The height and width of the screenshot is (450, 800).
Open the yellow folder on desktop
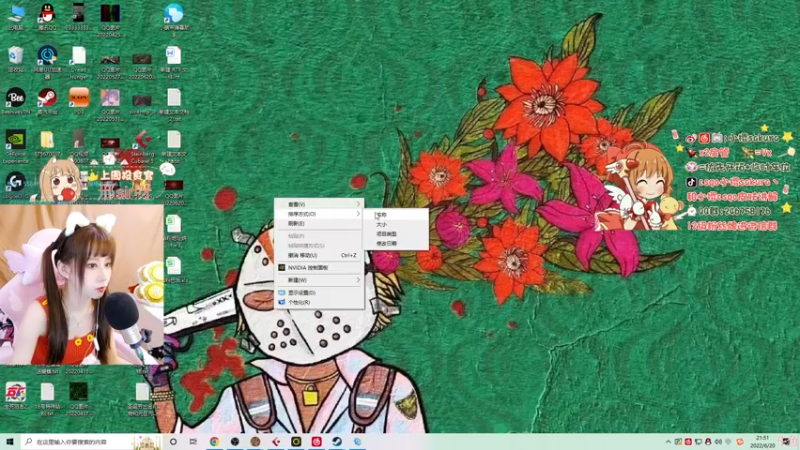(x=47, y=143)
